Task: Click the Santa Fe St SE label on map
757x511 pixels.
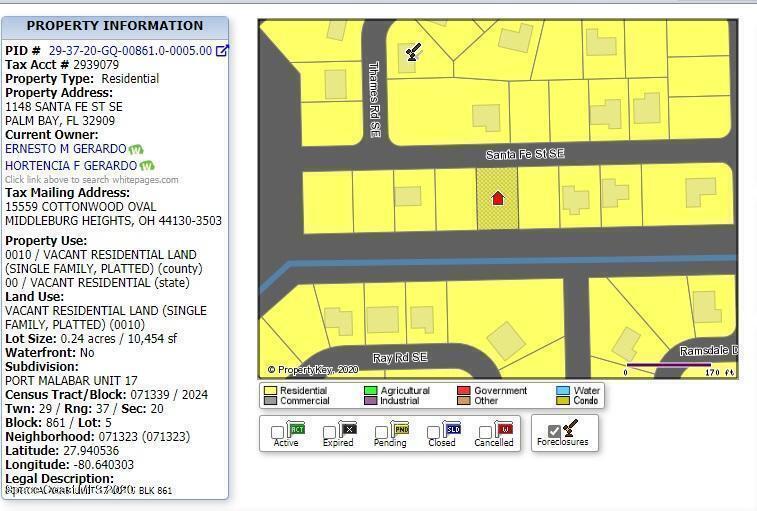Action: 525,154
